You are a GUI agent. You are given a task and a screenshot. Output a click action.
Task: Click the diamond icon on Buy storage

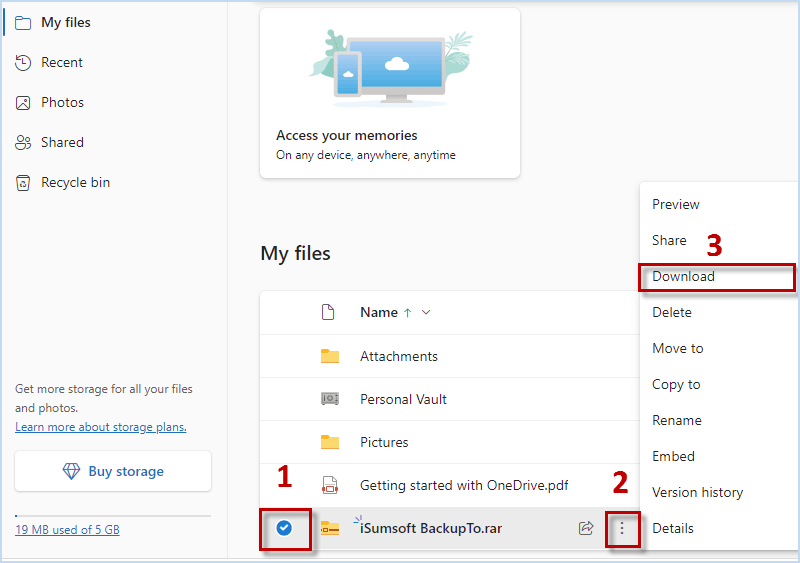pyautogui.click(x=71, y=471)
